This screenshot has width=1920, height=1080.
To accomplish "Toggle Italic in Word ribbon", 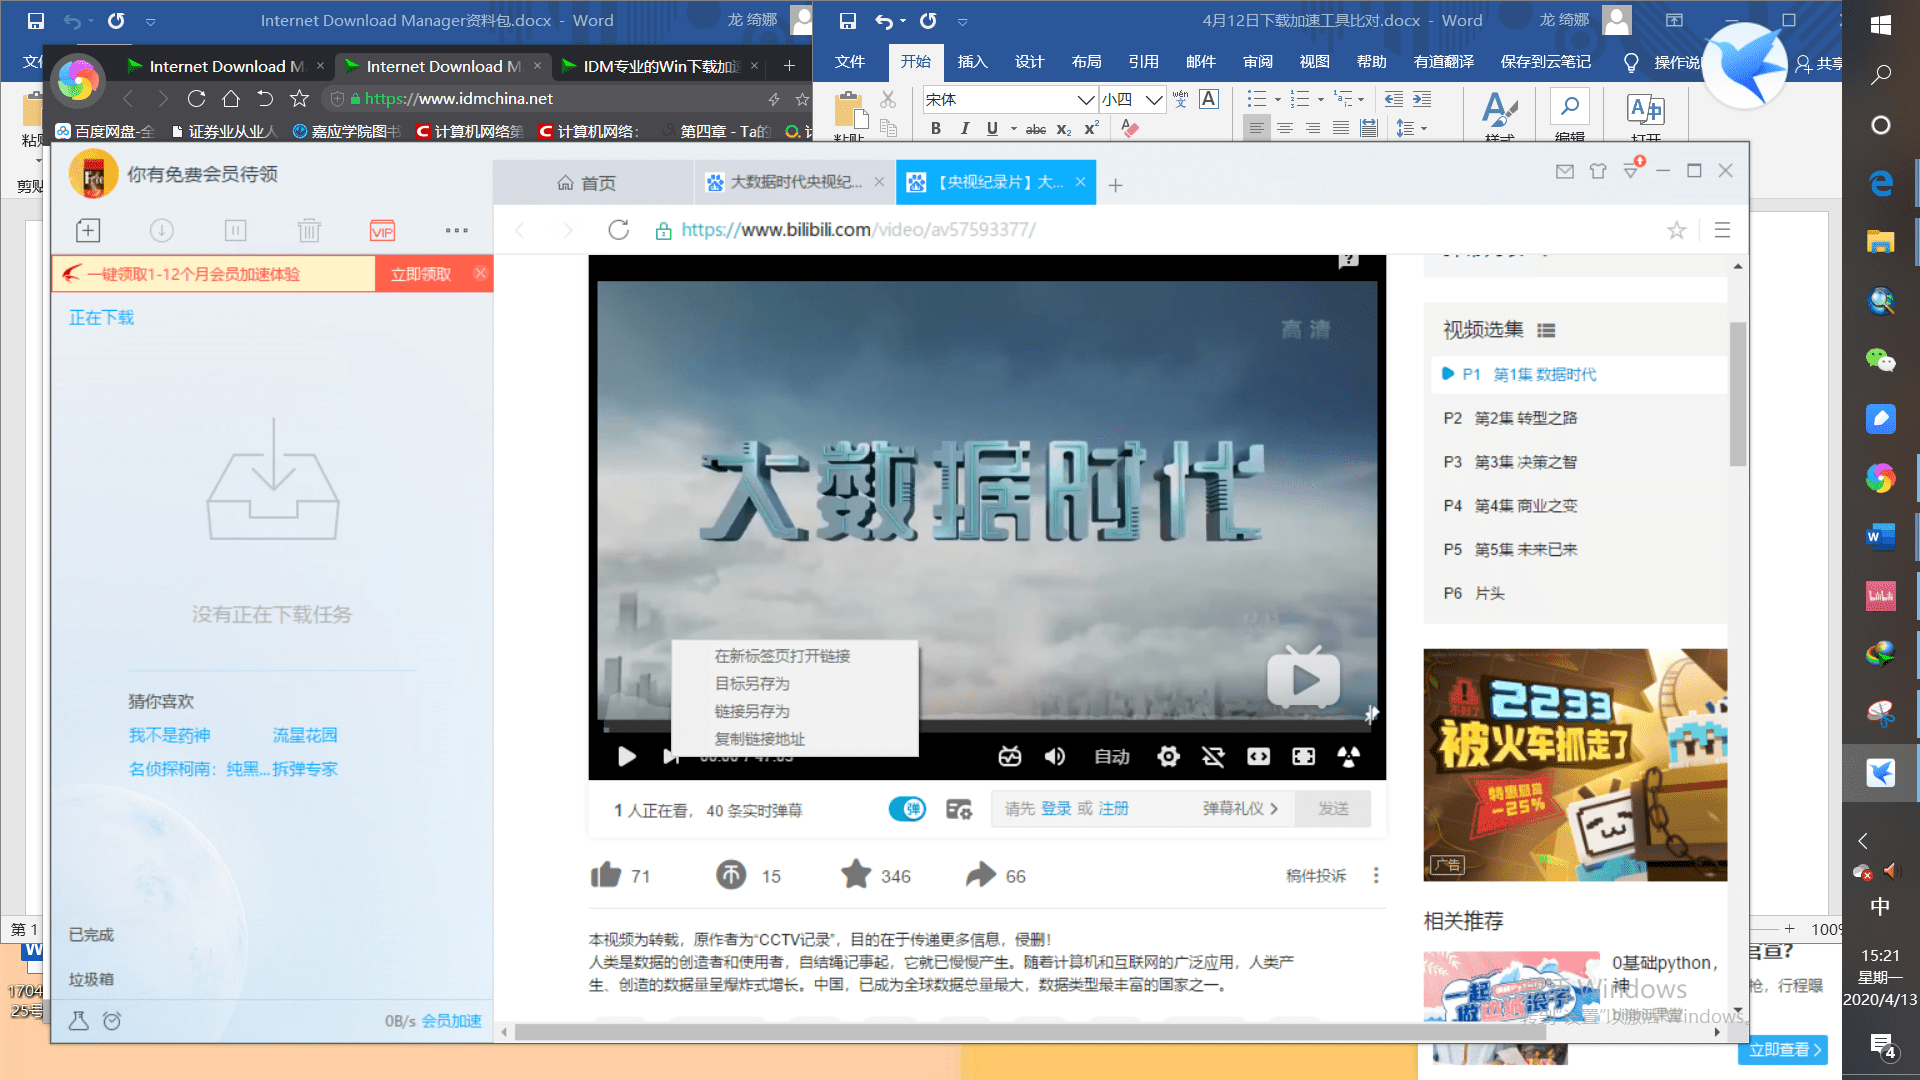I will click(964, 129).
